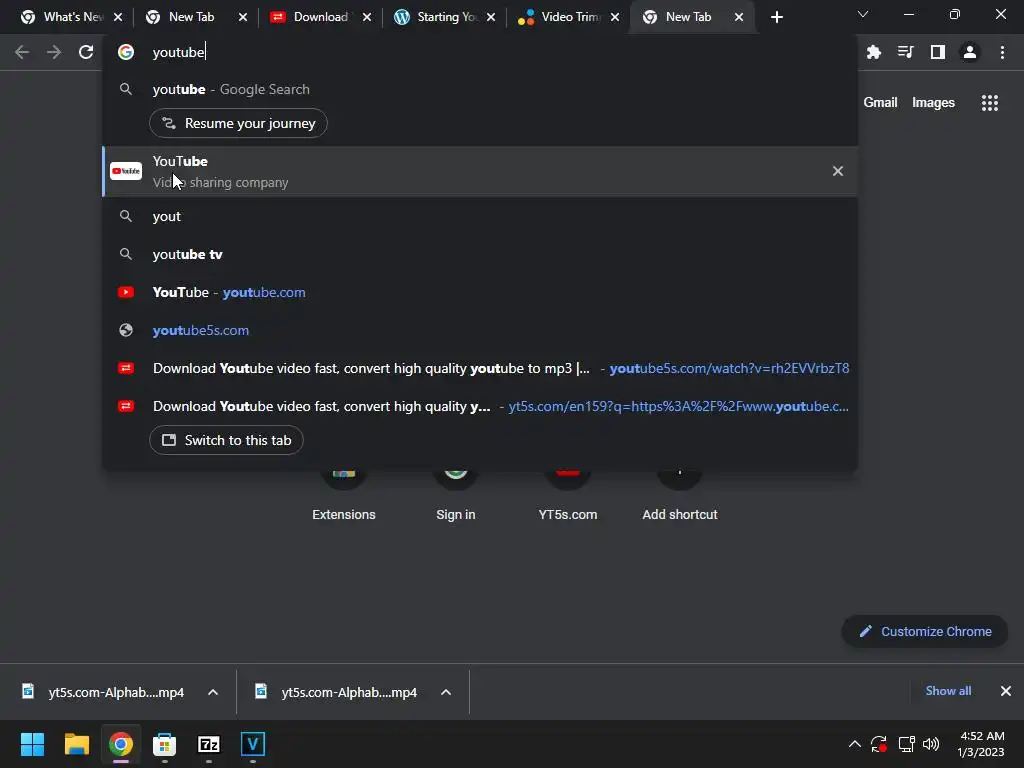
Task: Open the Google apps grid
Action: click(x=989, y=103)
